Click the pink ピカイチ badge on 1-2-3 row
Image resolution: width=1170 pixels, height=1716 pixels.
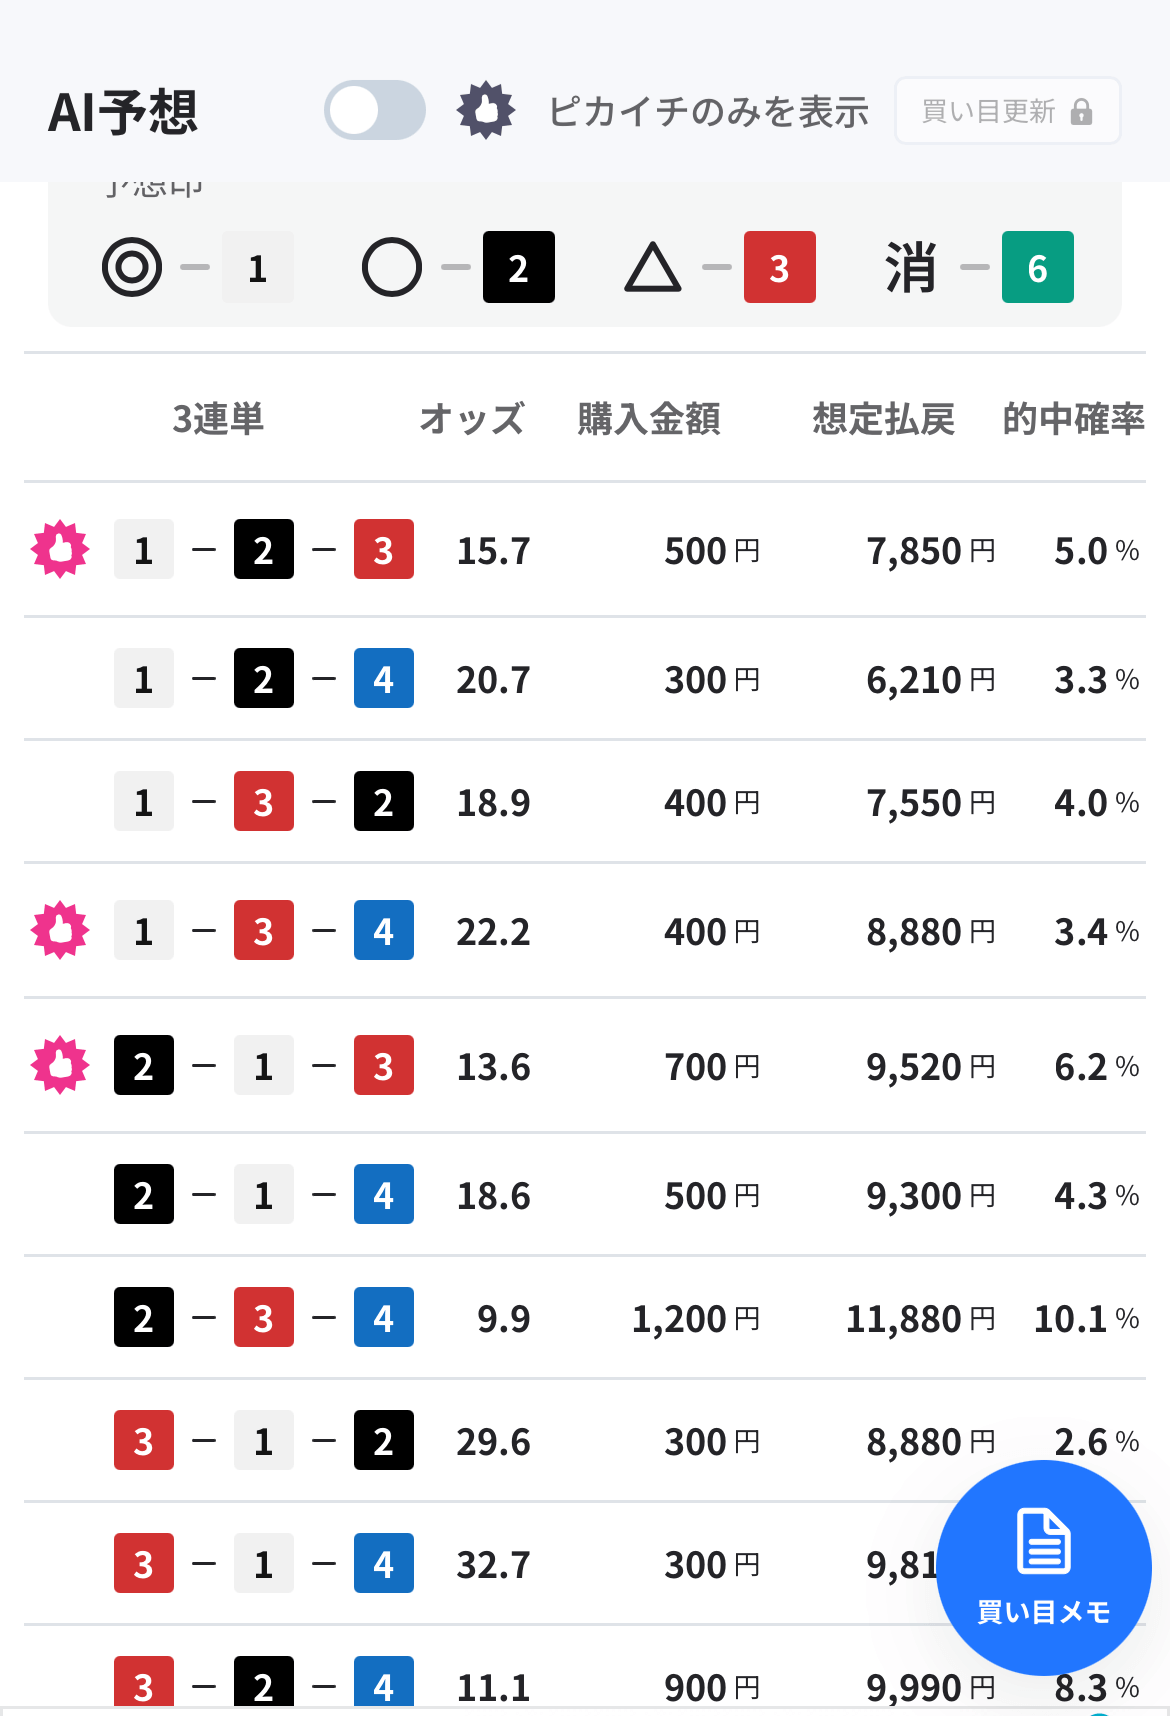tap(60, 549)
